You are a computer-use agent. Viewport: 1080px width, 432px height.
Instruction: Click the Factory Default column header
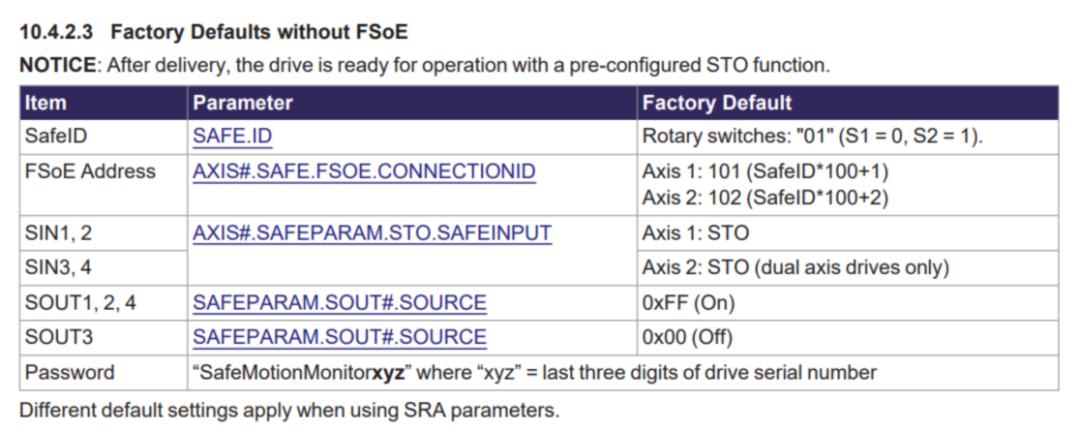coord(848,103)
